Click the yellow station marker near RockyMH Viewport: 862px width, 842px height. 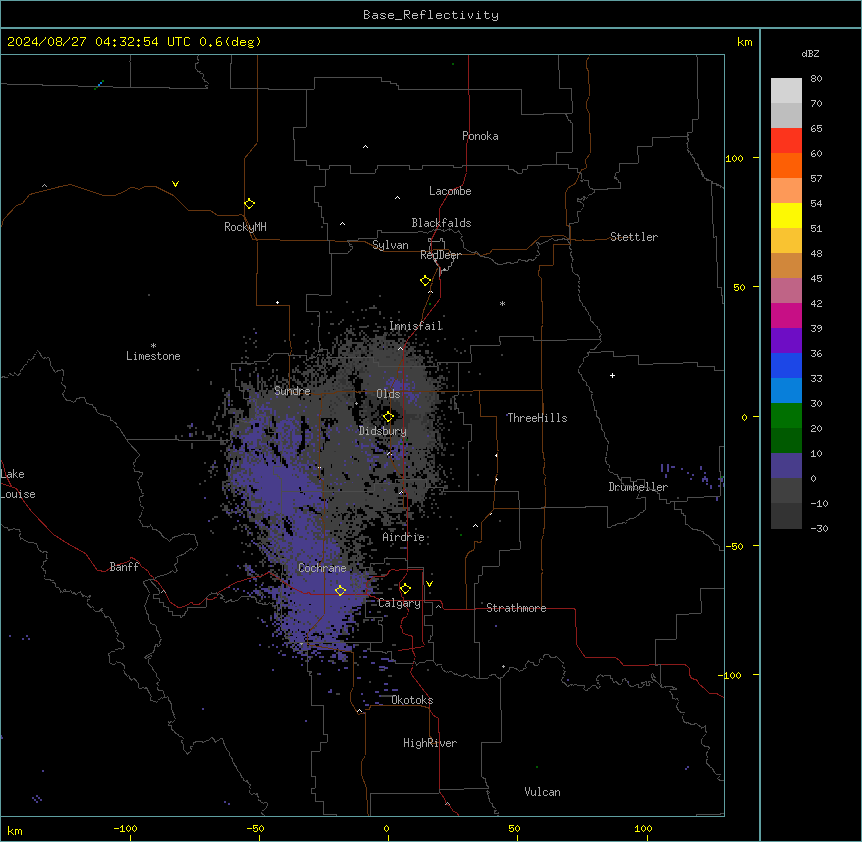point(249,203)
